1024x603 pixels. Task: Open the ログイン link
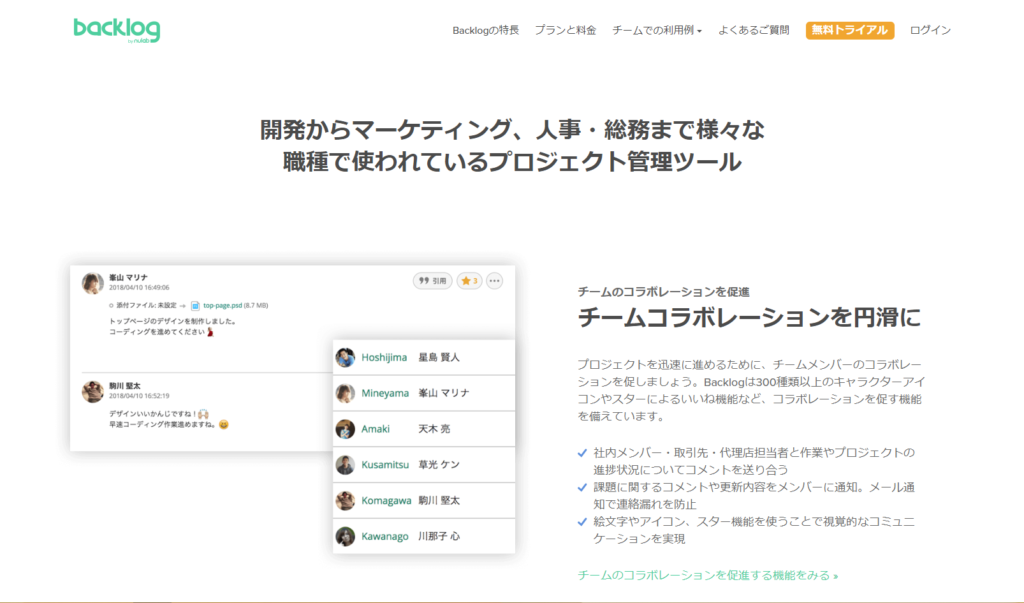pyautogui.click(x=930, y=30)
